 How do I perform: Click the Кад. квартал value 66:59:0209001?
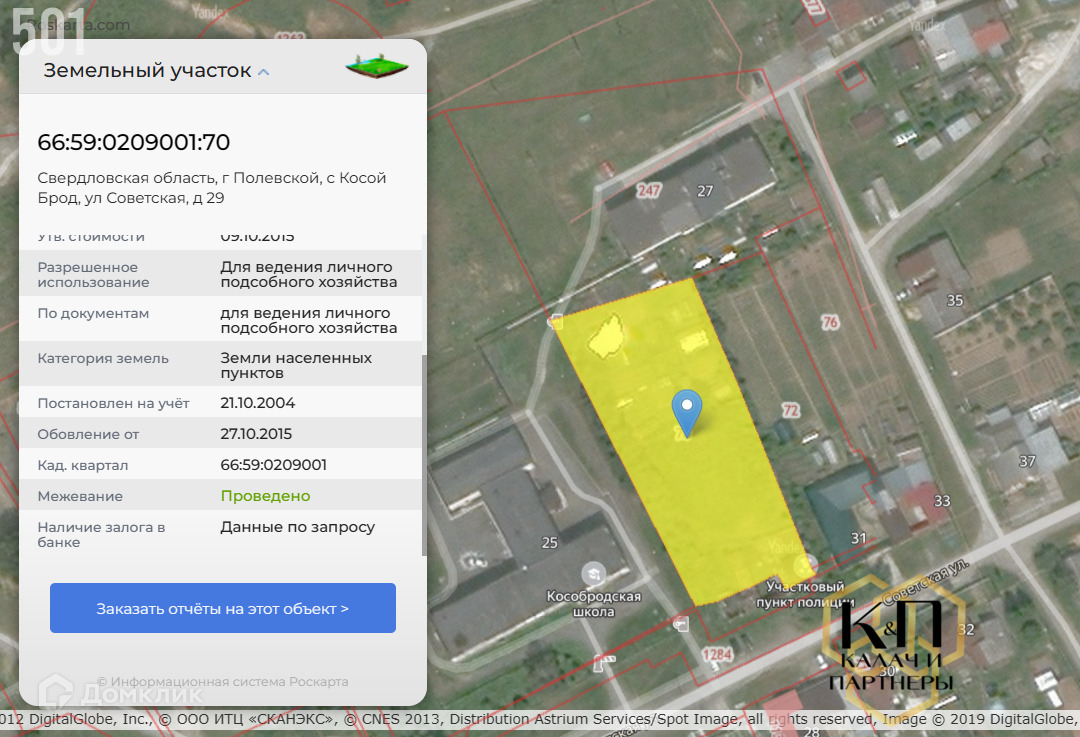273,465
